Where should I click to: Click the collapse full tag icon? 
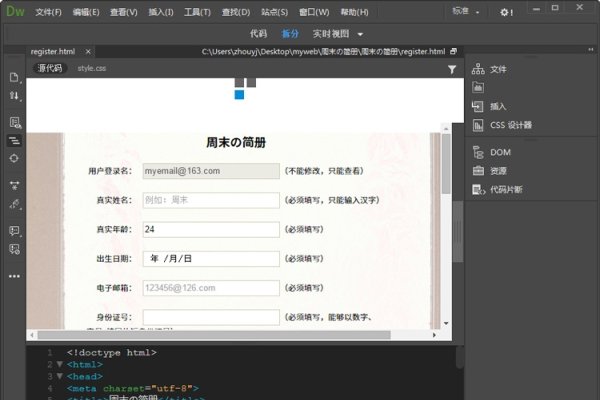point(14,186)
